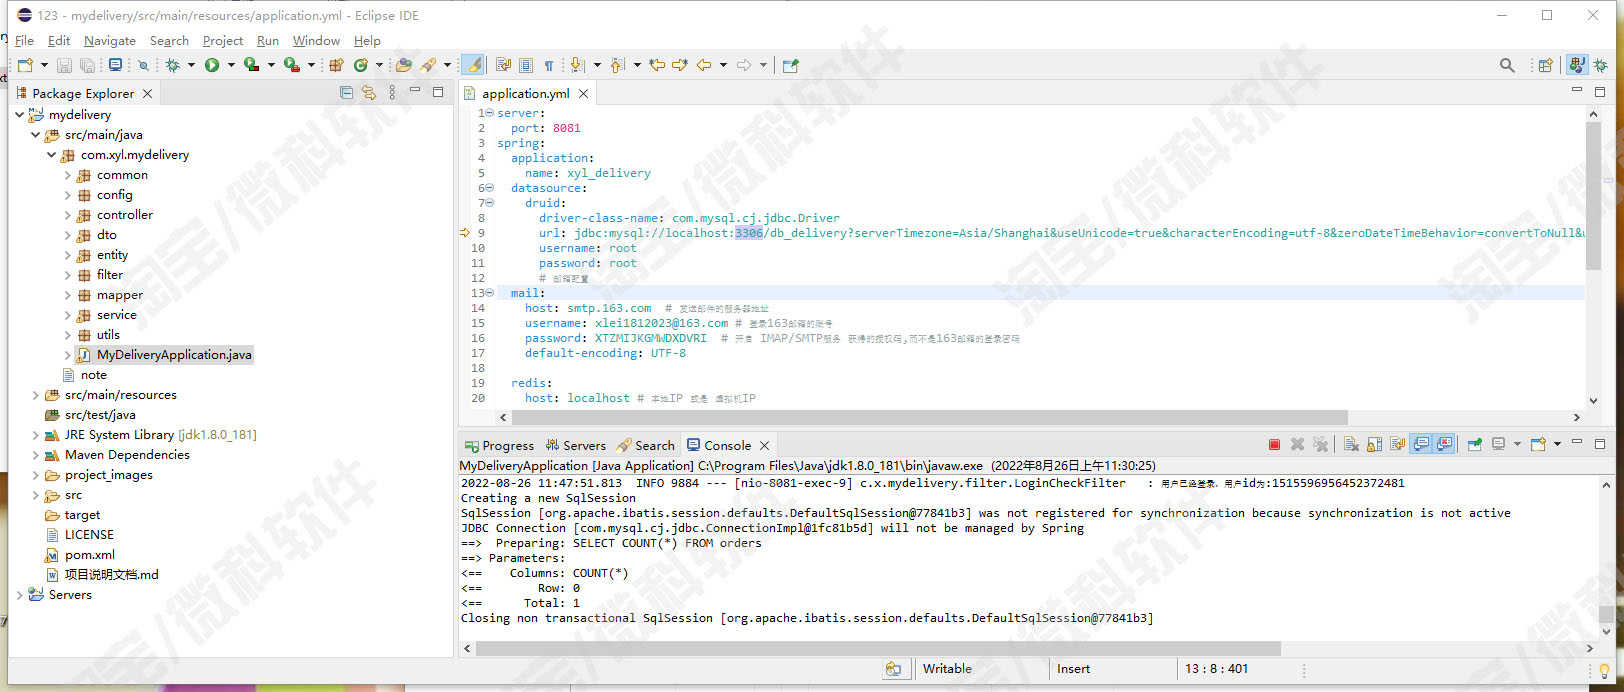Open the Navigate menu
The height and width of the screenshot is (692, 1624).
click(x=110, y=41)
